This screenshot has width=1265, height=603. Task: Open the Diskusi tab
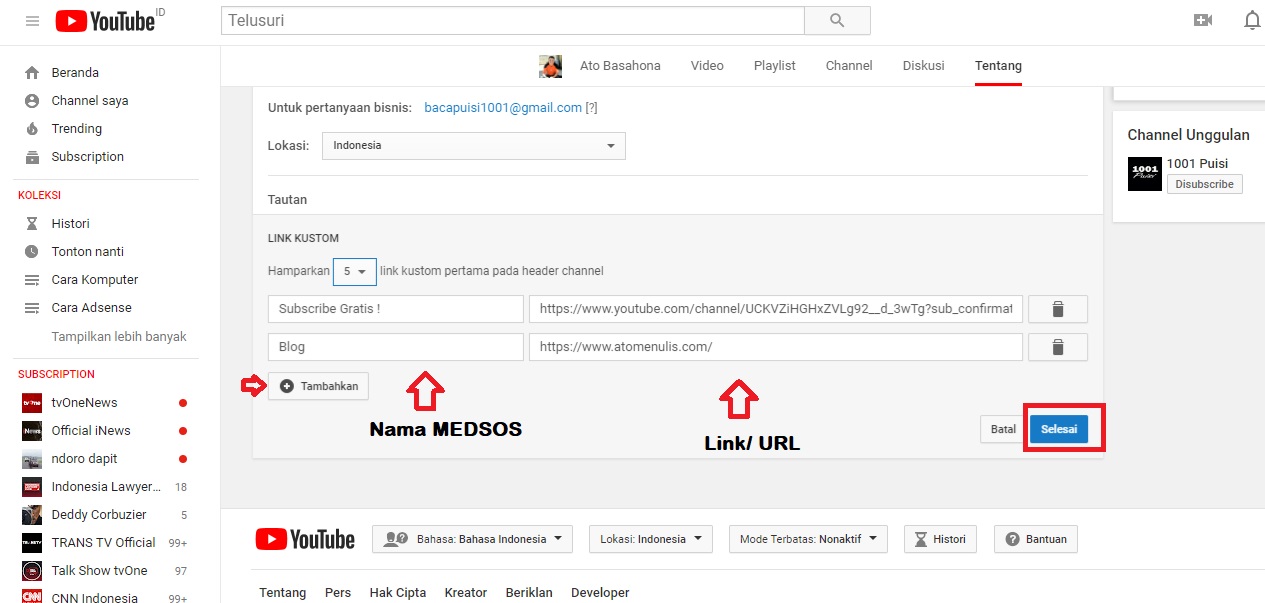(923, 66)
